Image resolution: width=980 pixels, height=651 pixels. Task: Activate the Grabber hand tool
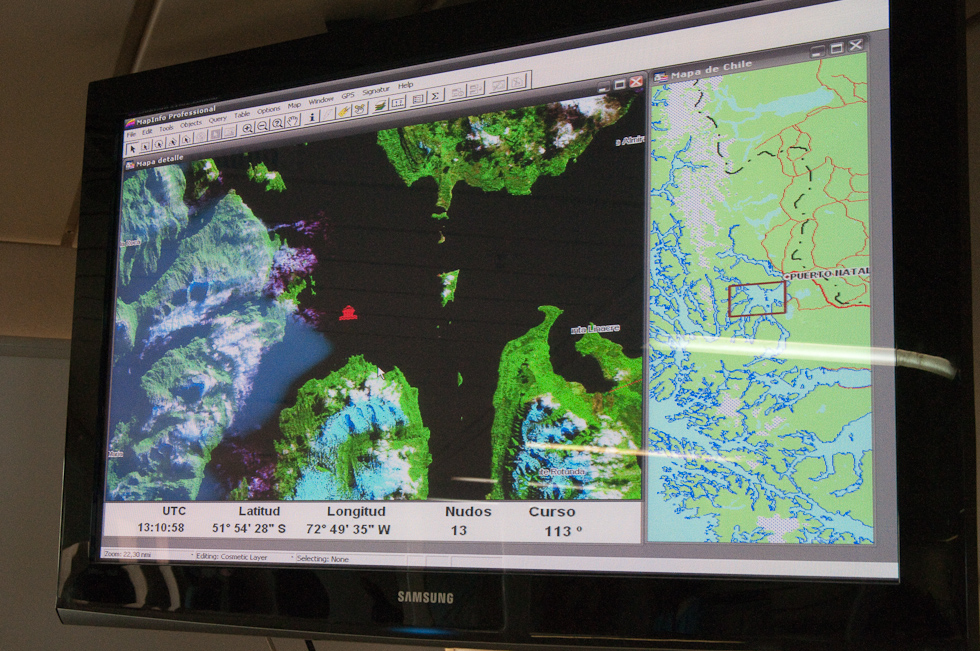tap(291, 121)
